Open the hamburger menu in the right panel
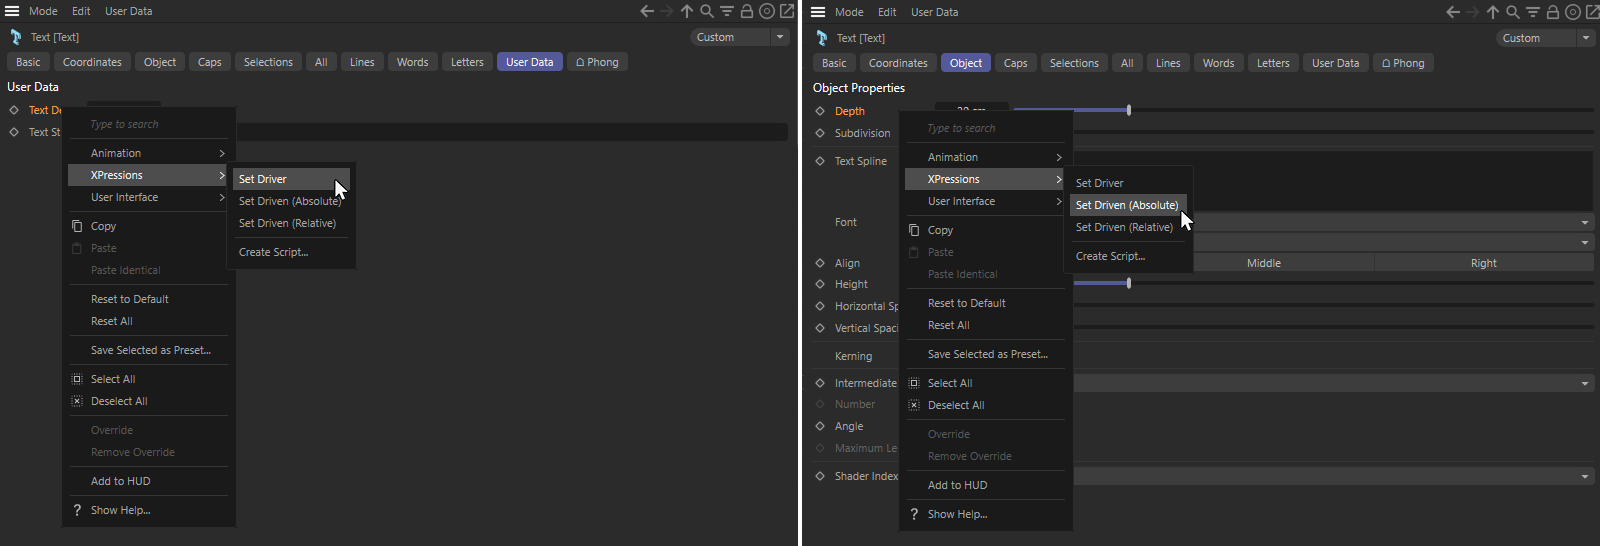The height and width of the screenshot is (546, 1600). coord(818,12)
